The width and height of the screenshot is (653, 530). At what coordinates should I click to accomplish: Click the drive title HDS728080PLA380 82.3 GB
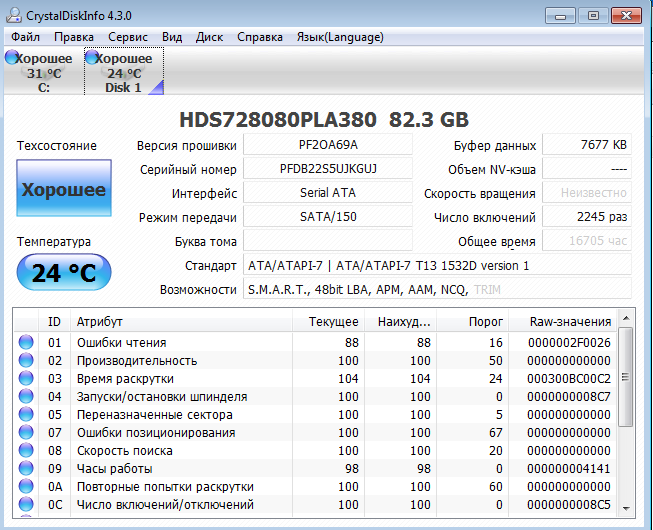coord(324,120)
